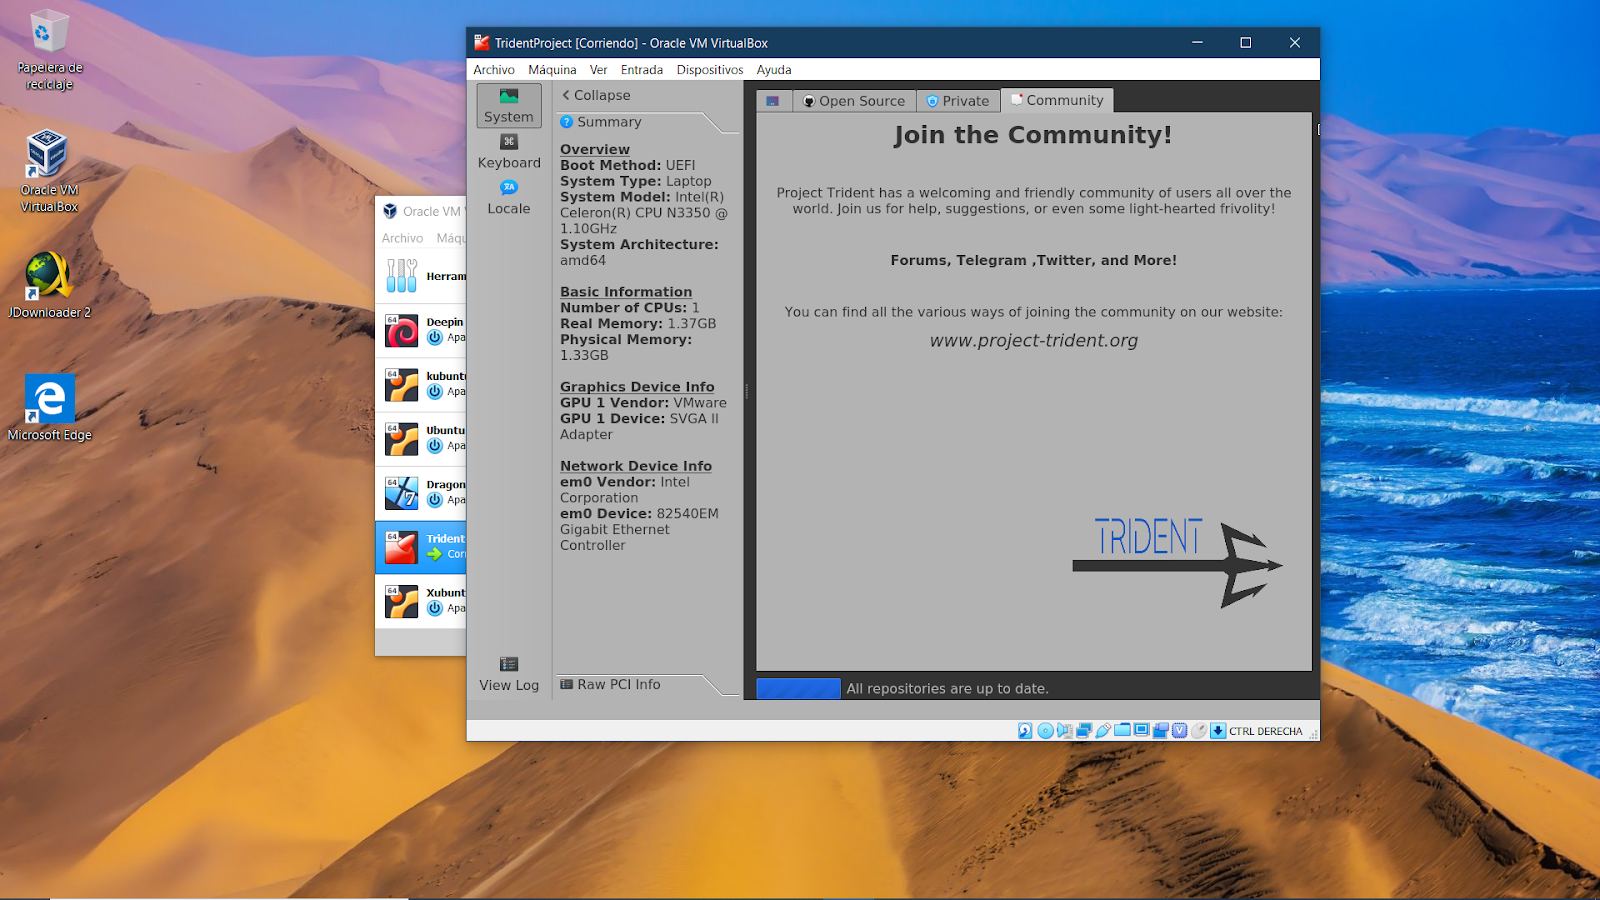Select the kubuntu VM in Manager list
The height and width of the screenshot is (900, 1600).
point(421,384)
